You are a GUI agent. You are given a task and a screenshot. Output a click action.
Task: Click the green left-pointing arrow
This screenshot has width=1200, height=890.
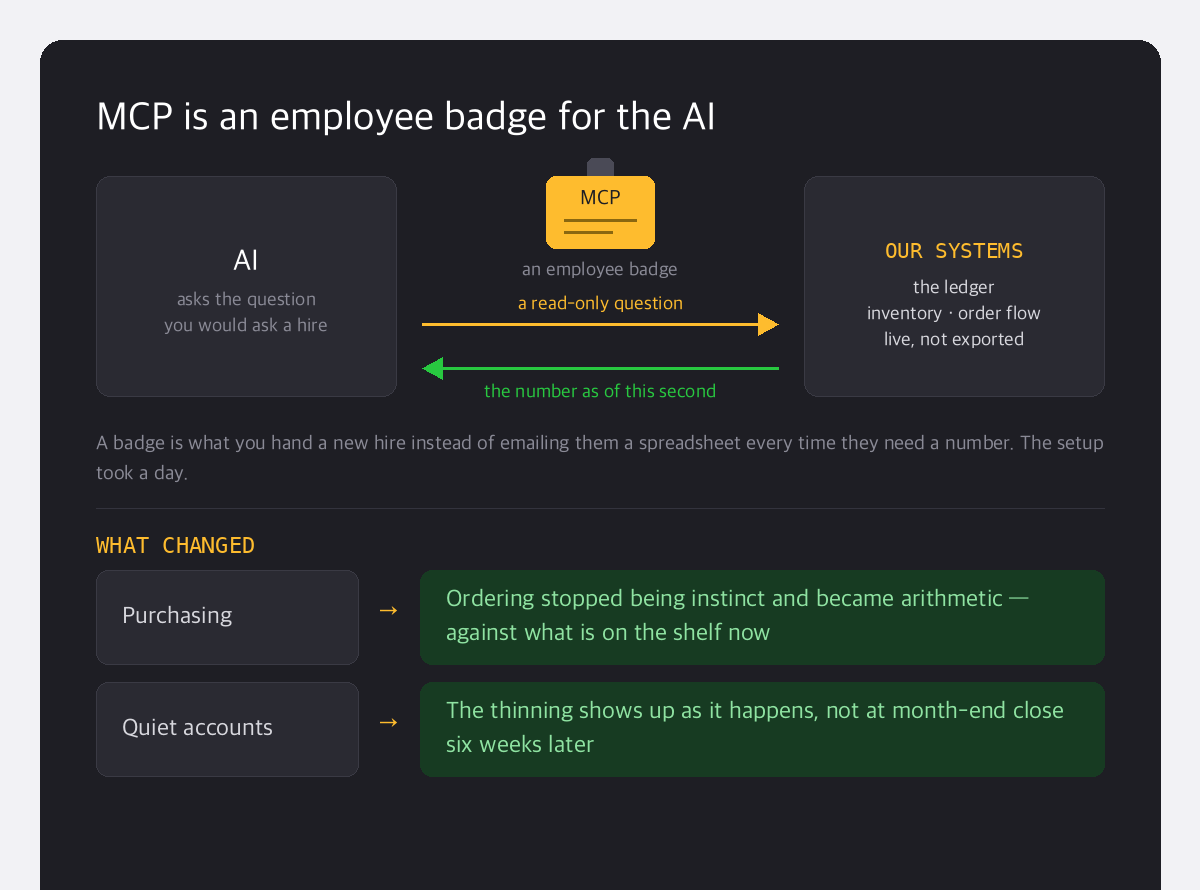600,368
